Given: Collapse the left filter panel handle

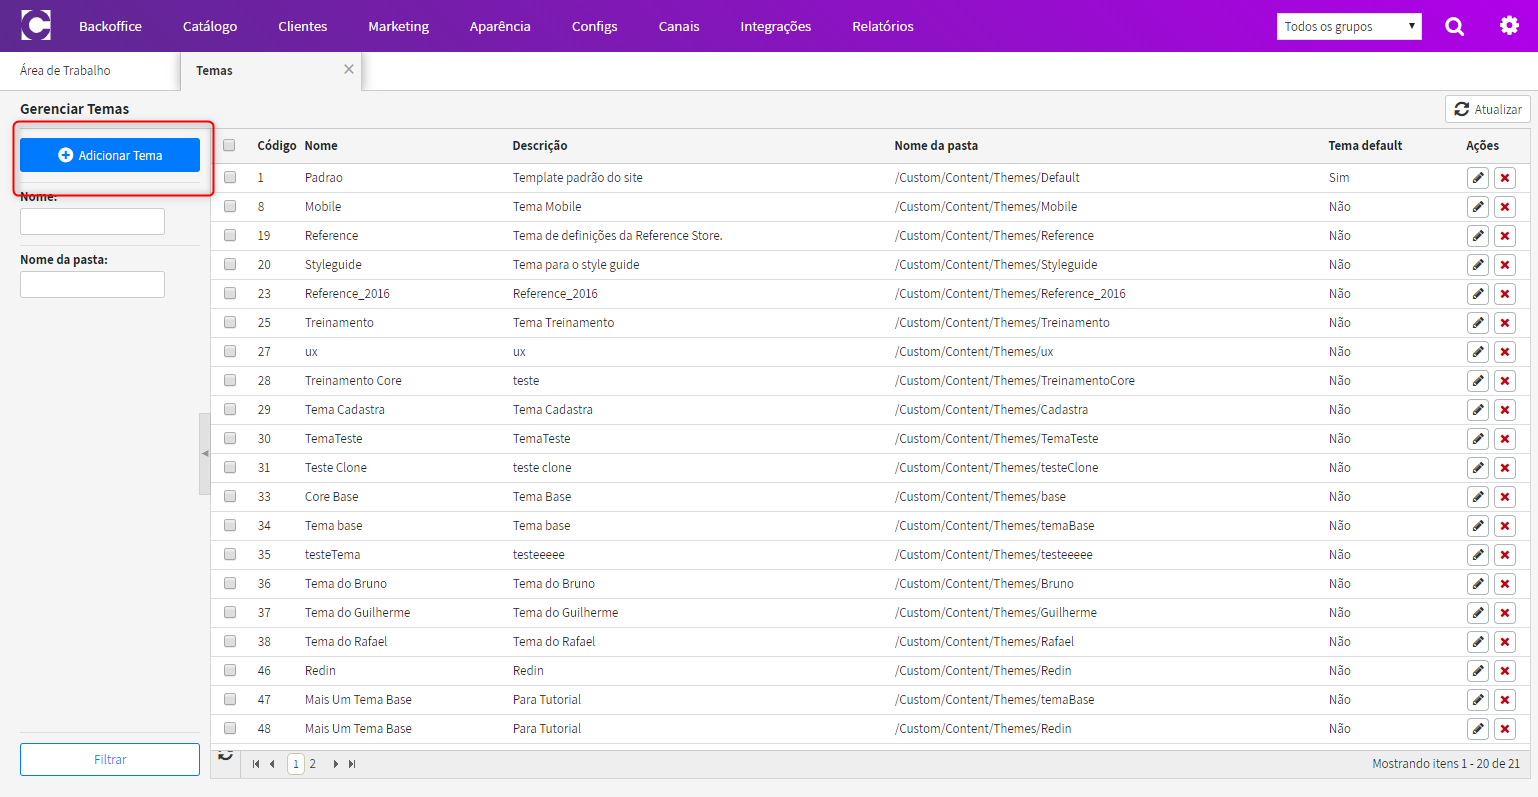Looking at the screenshot, I should (x=205, y=454).
